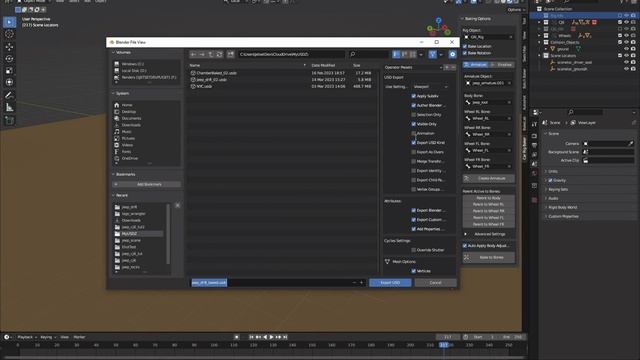Toggle the Override Shutter checkbox
The height and width of the screenshot is (360, 640).
(x=413, y=250)
